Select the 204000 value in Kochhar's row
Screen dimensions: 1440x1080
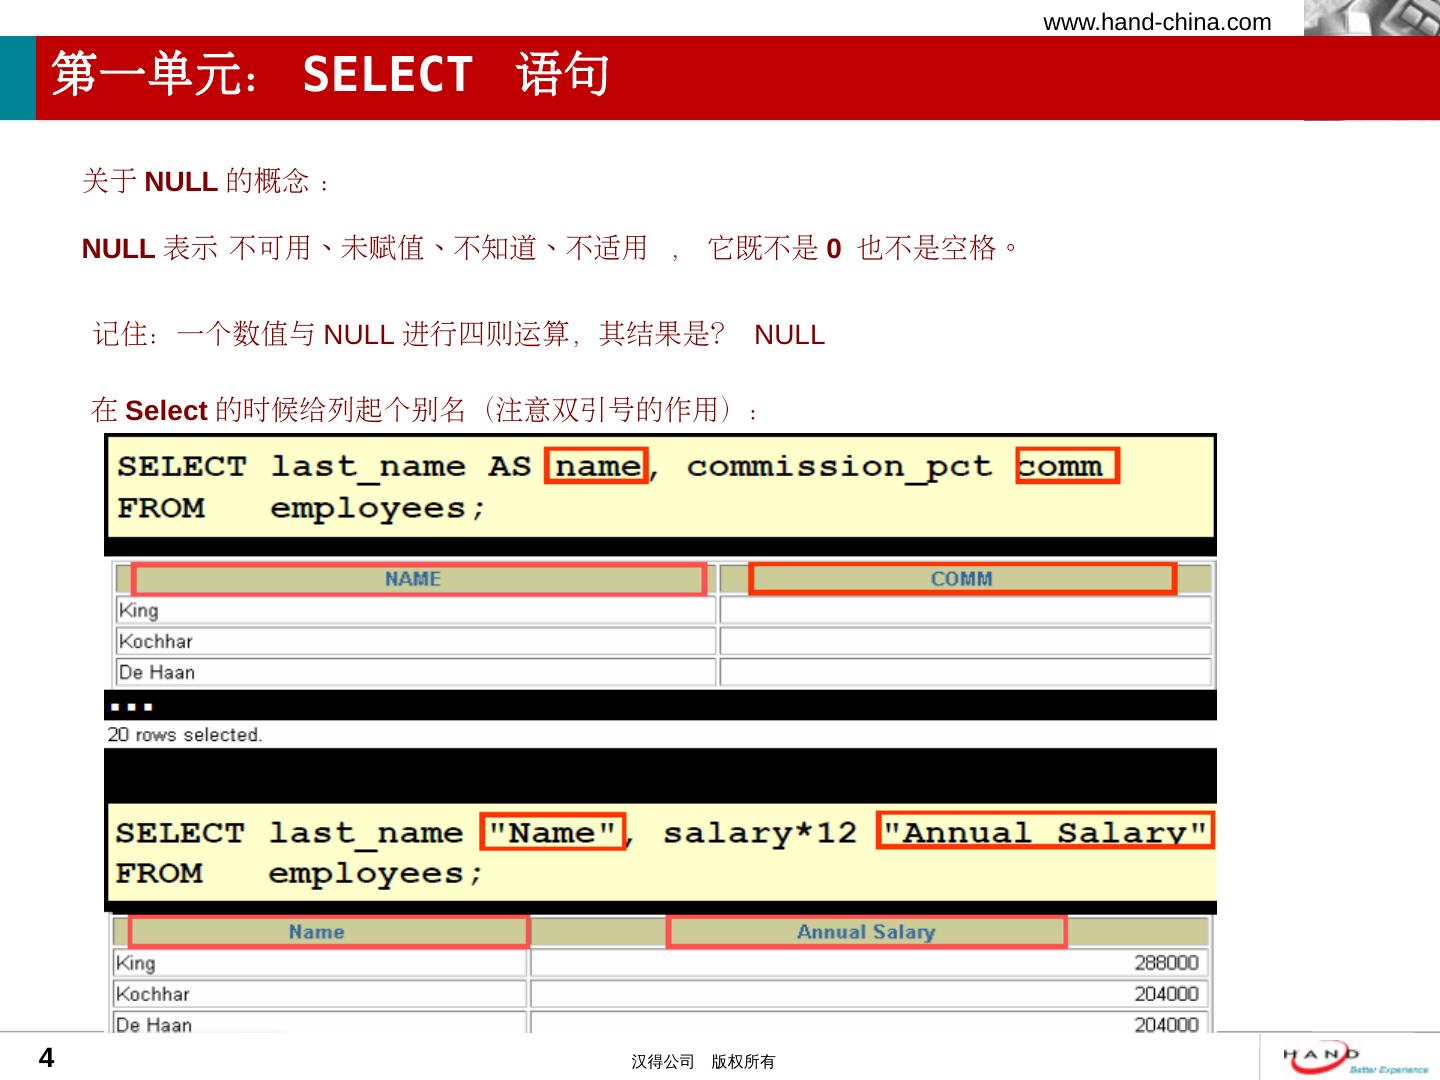(x=1166, y=994)
